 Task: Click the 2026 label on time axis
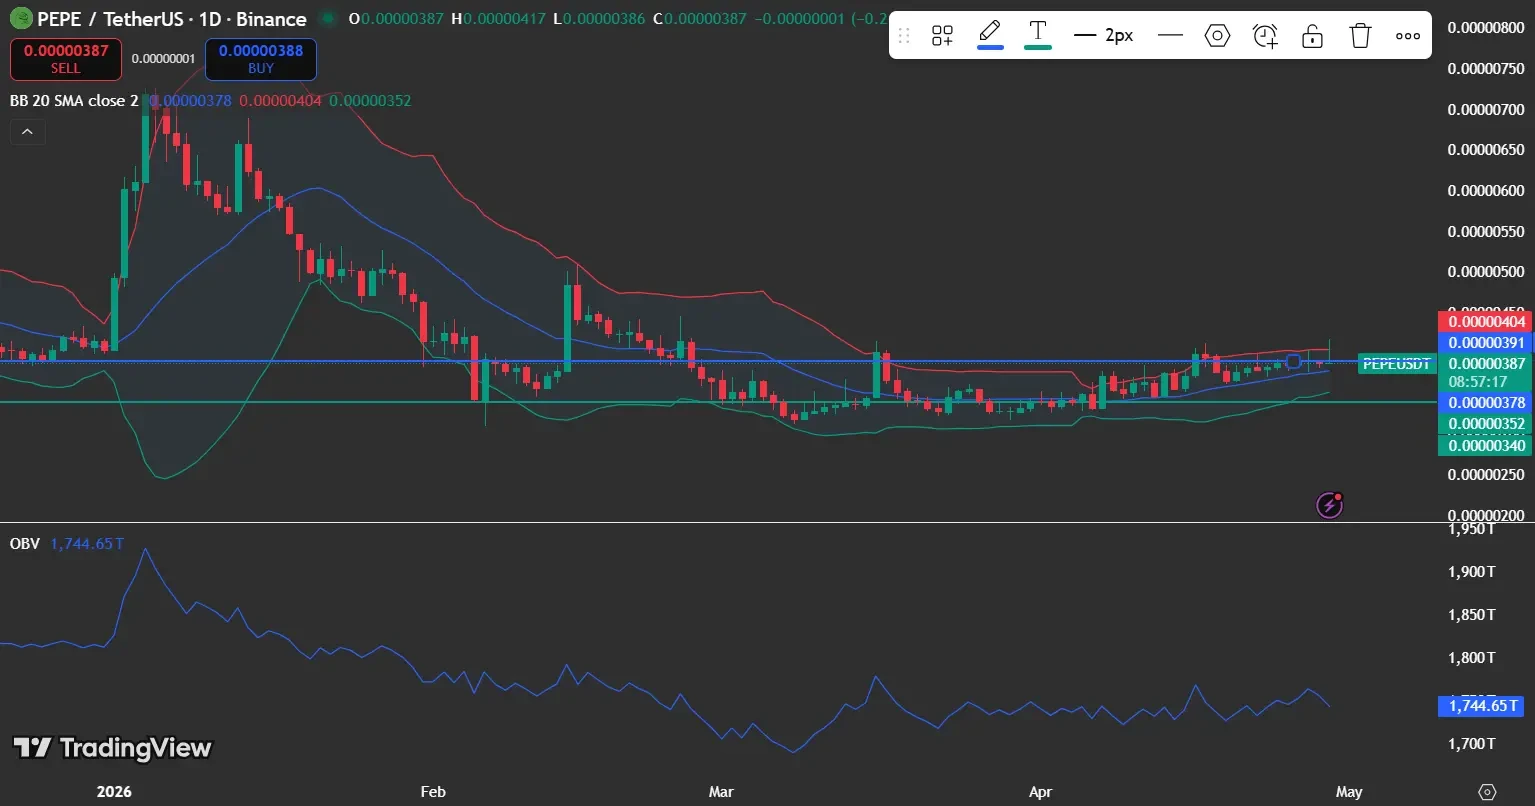[114, 792]
